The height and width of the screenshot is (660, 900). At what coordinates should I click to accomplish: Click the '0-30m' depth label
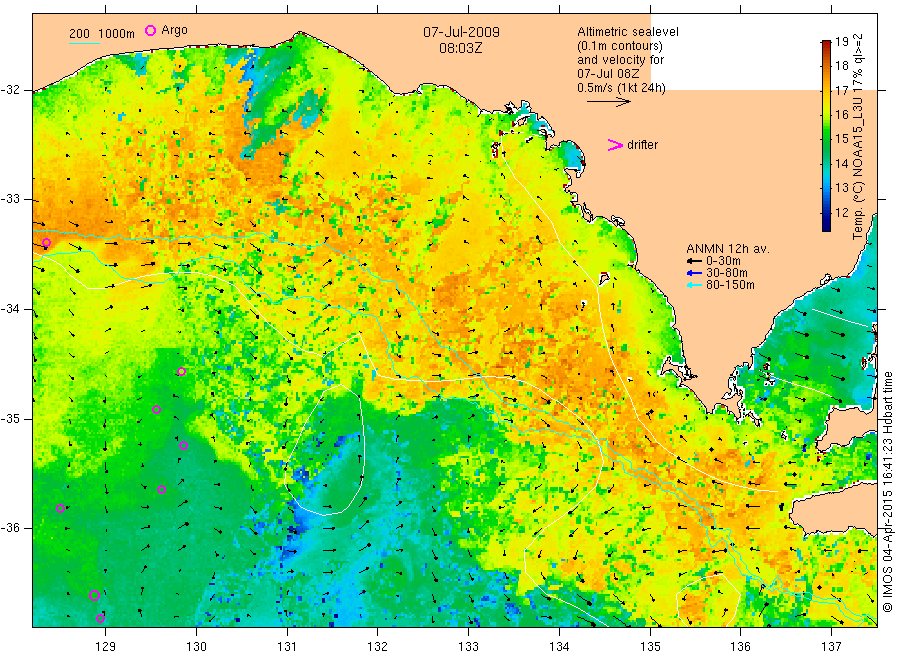[x=723, y=261]
